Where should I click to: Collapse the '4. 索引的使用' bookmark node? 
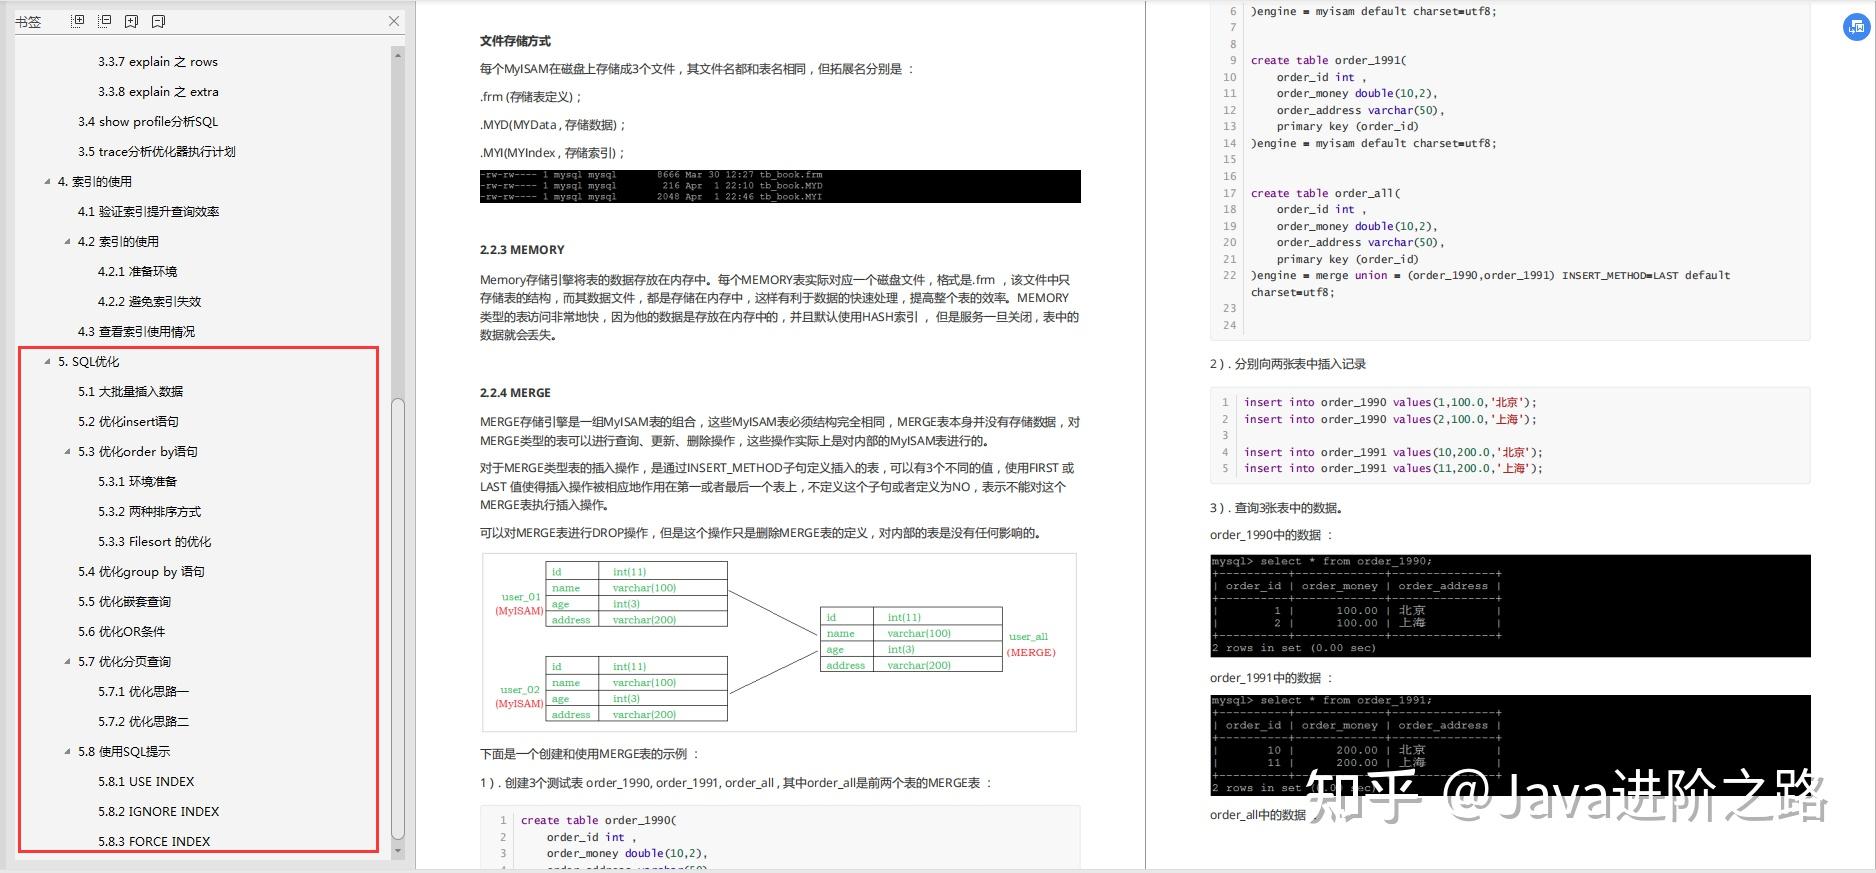47,182
